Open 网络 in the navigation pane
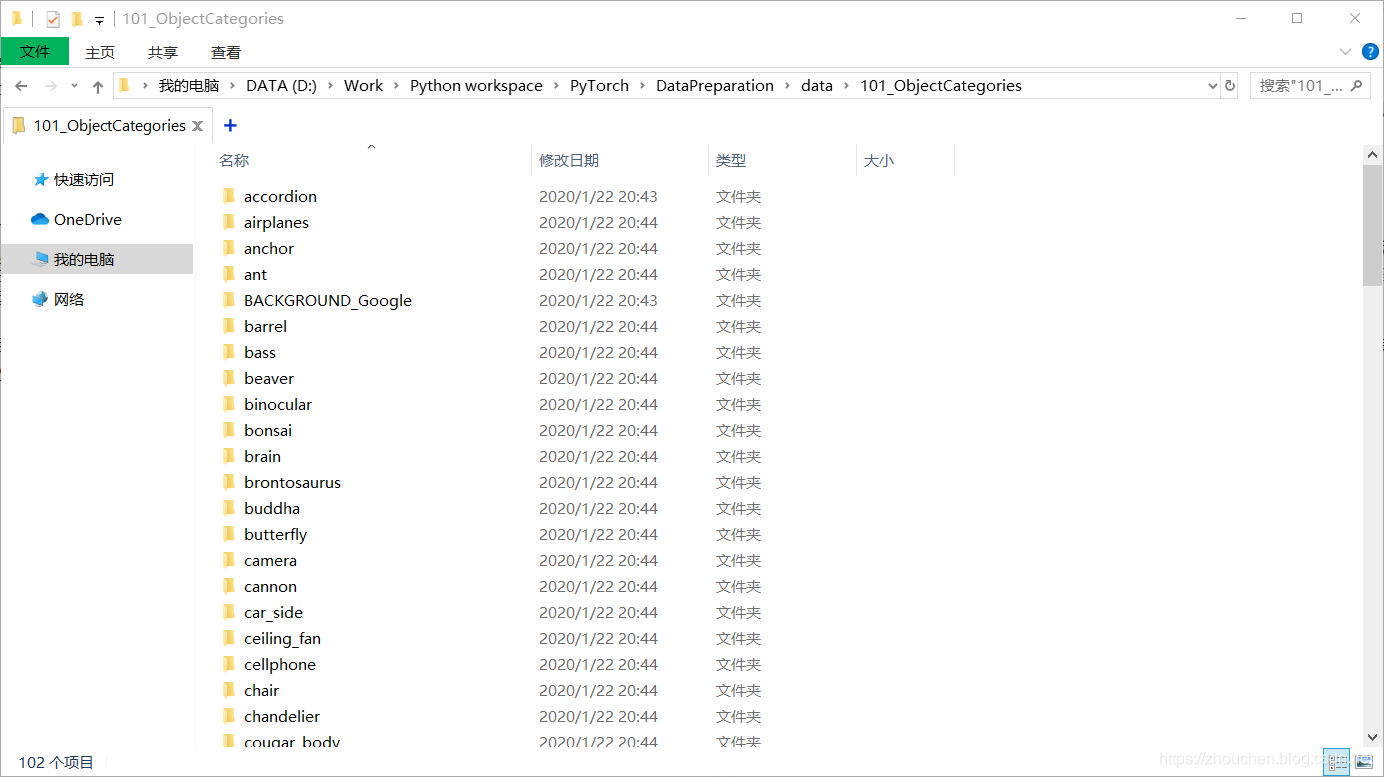 pyautogui.click(x=69, y=299)
